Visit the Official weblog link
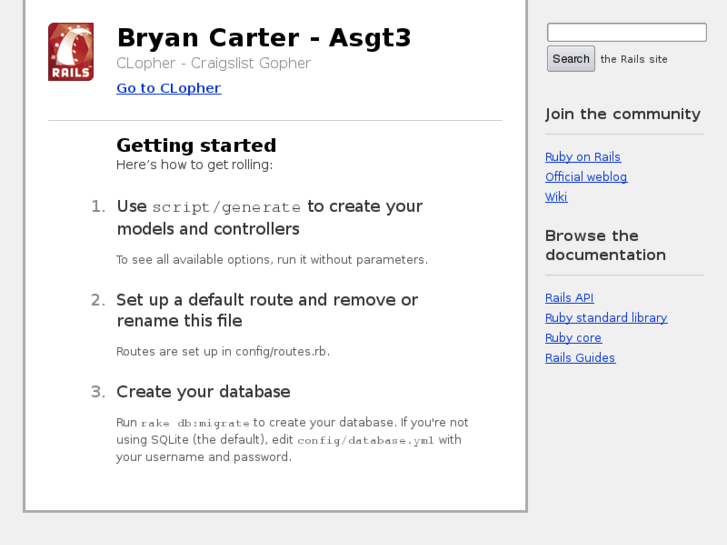The width and height of the screenshot is (727, 545). [585, 177]
